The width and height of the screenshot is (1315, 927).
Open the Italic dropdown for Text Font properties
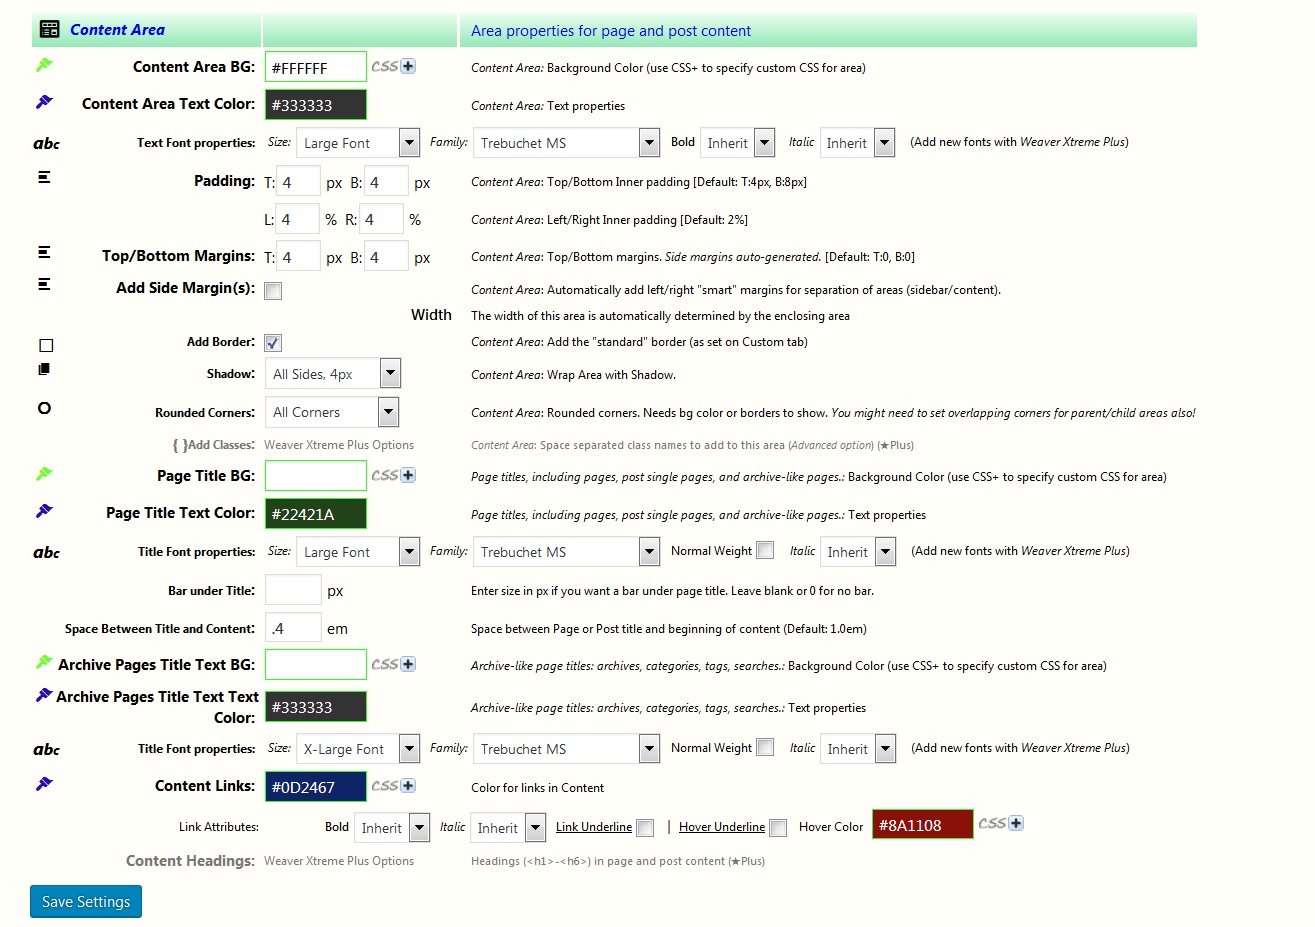pos(857,143)
